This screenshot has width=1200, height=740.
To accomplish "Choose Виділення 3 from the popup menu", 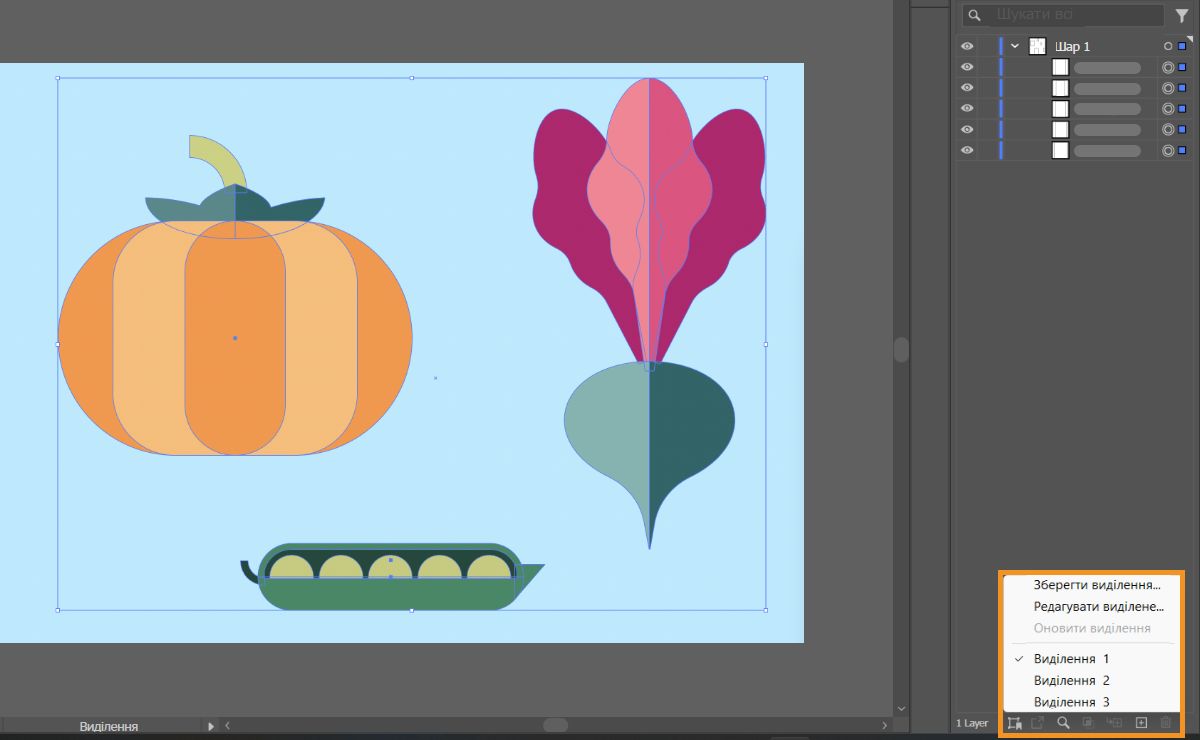I will (x=1071, y=702).
